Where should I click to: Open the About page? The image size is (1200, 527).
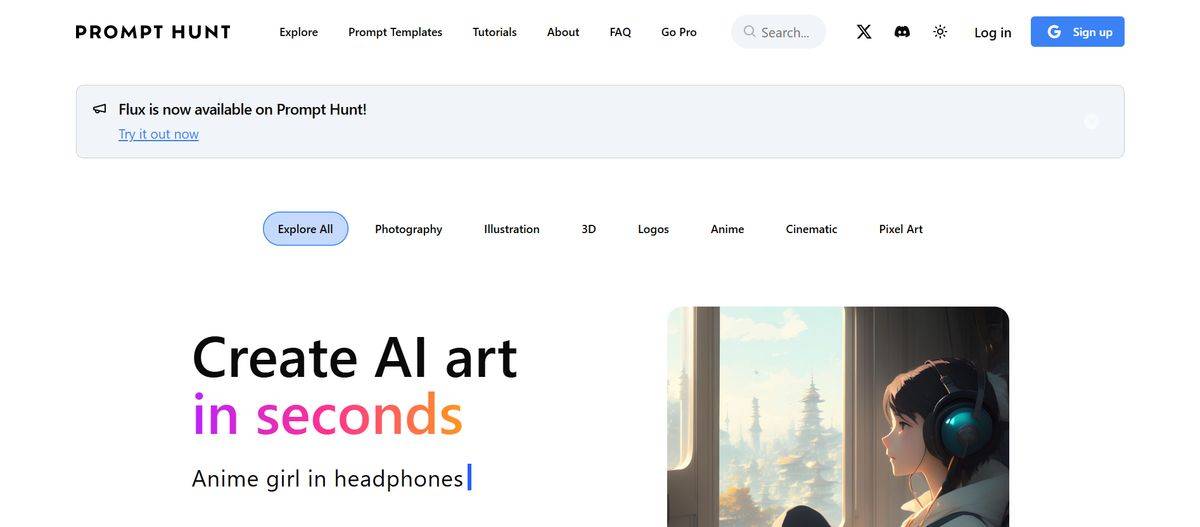(563, 32)
